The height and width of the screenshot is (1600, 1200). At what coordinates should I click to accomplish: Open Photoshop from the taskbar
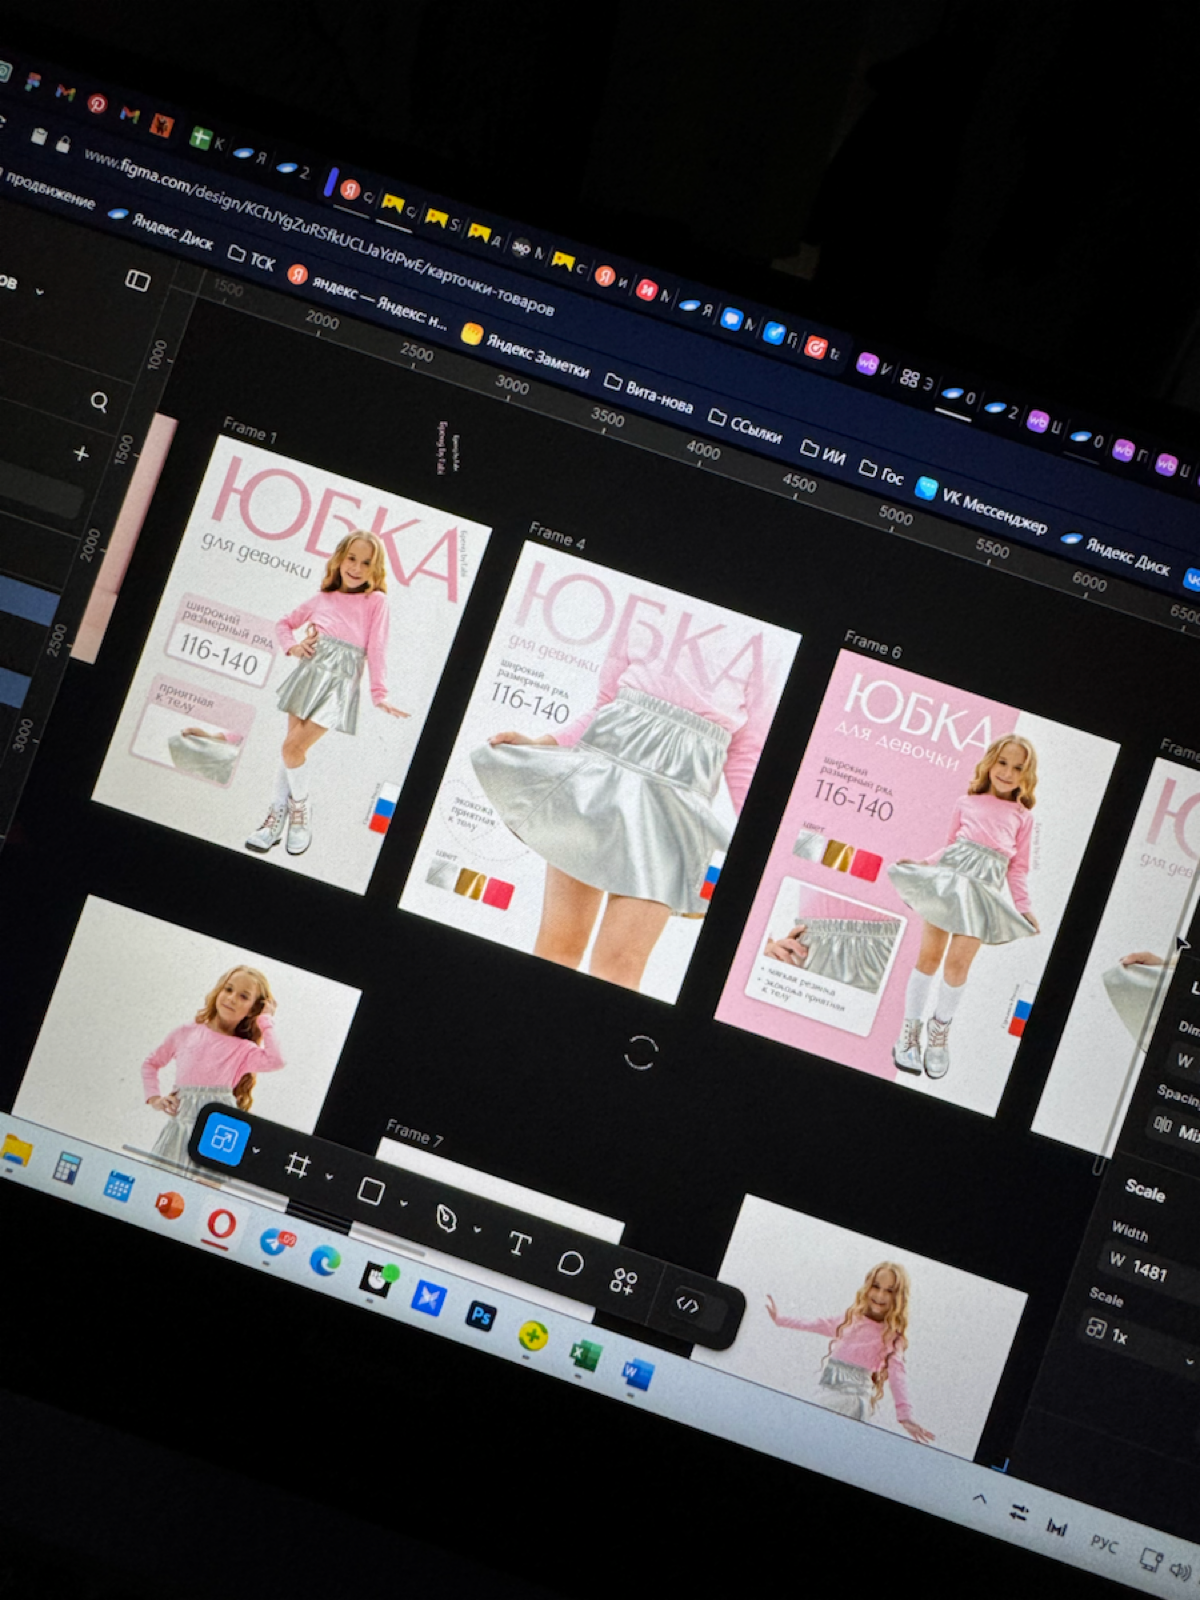(481, 1315)
